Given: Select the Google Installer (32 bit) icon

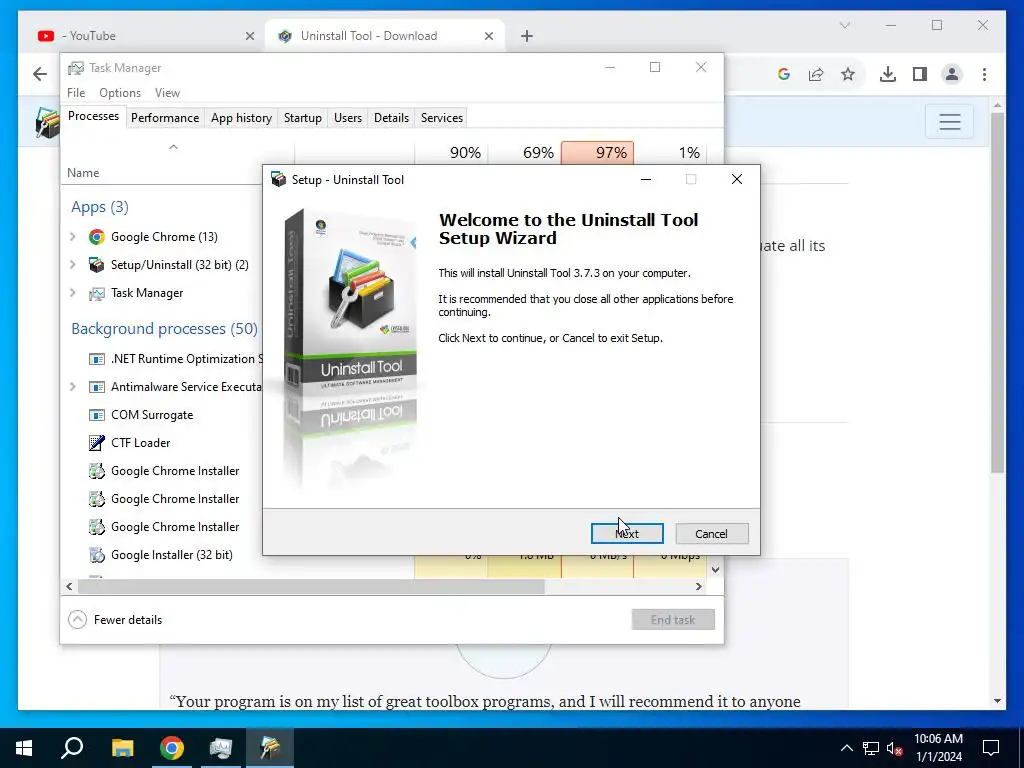Looking at the screenshot, I should [x=97, y=555].
